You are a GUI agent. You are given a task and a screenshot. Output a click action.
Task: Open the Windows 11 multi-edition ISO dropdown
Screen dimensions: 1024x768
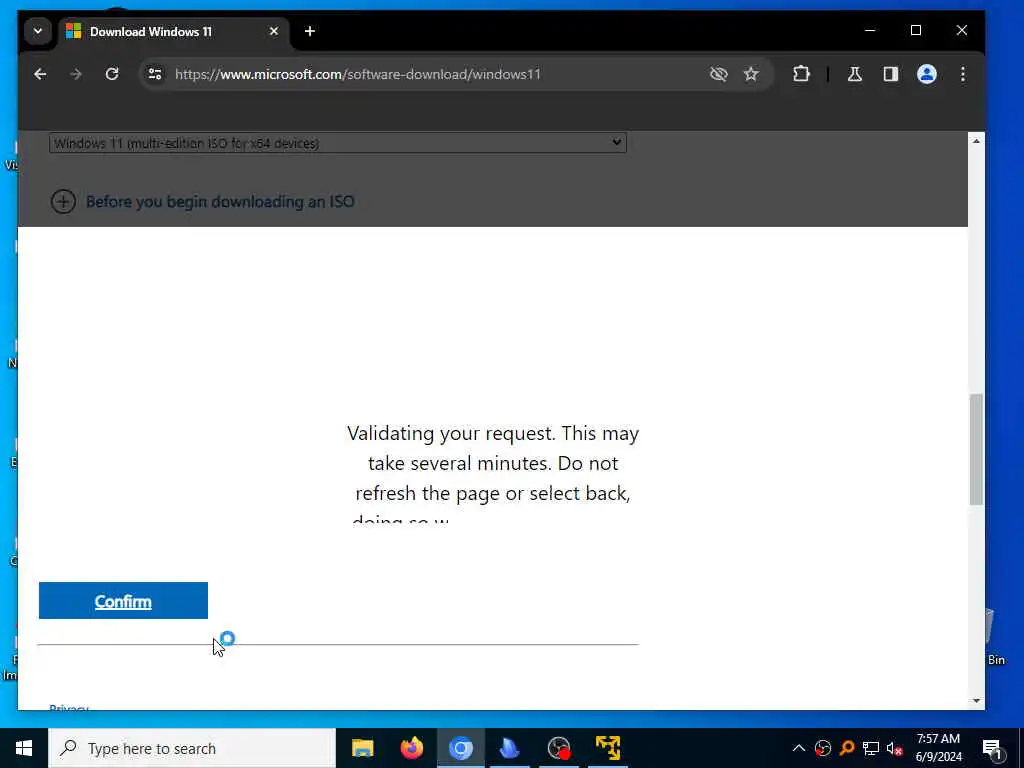[x=338, y=143]
